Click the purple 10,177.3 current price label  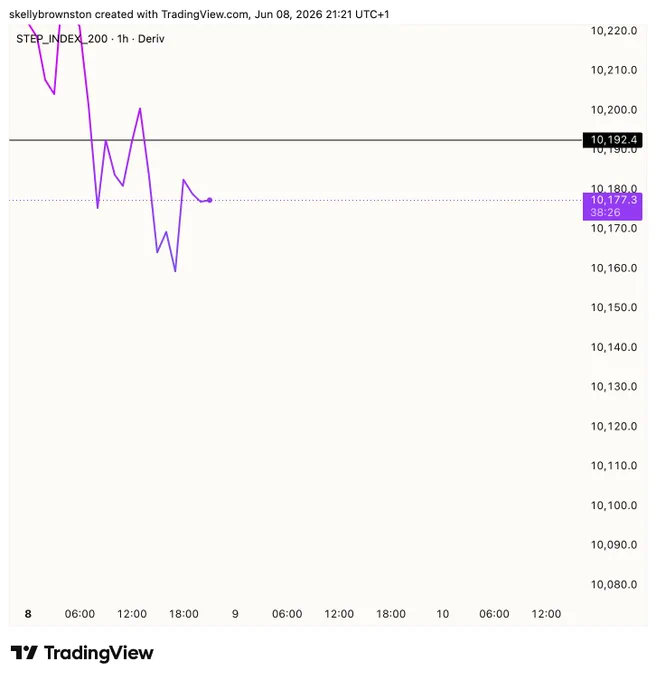tap(614, 200)
